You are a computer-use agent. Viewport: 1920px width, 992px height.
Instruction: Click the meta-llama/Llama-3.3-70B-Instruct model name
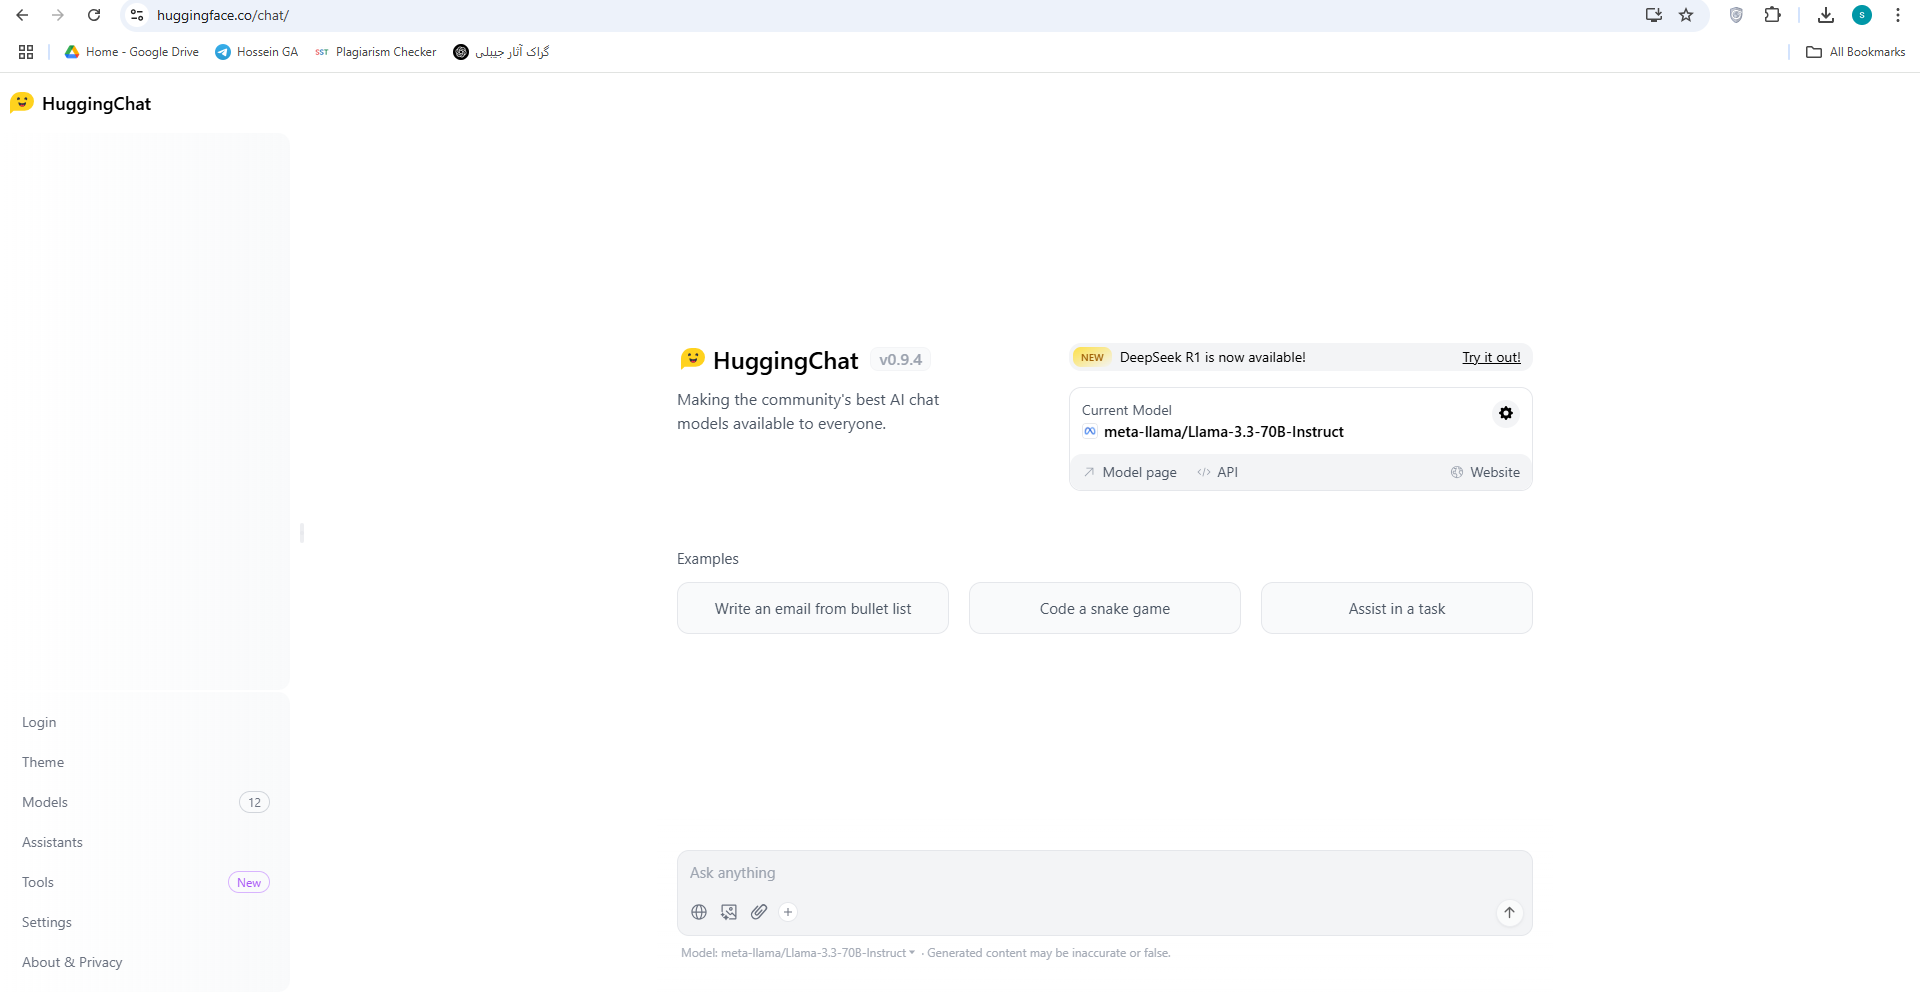[x=1223, y=432]
